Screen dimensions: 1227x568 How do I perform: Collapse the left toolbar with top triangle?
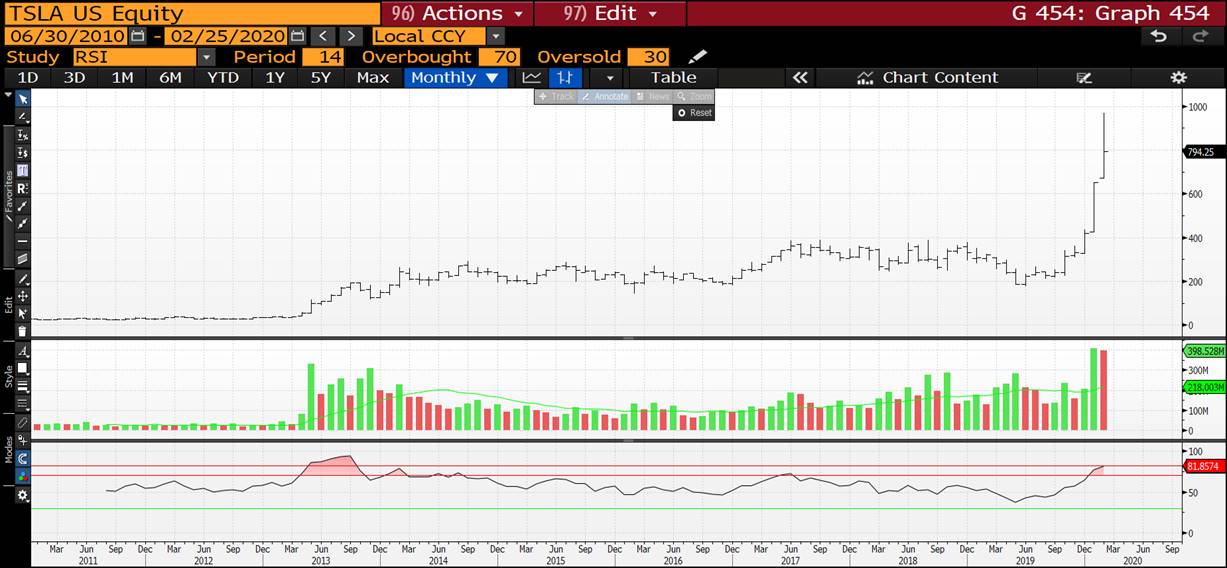7,97
